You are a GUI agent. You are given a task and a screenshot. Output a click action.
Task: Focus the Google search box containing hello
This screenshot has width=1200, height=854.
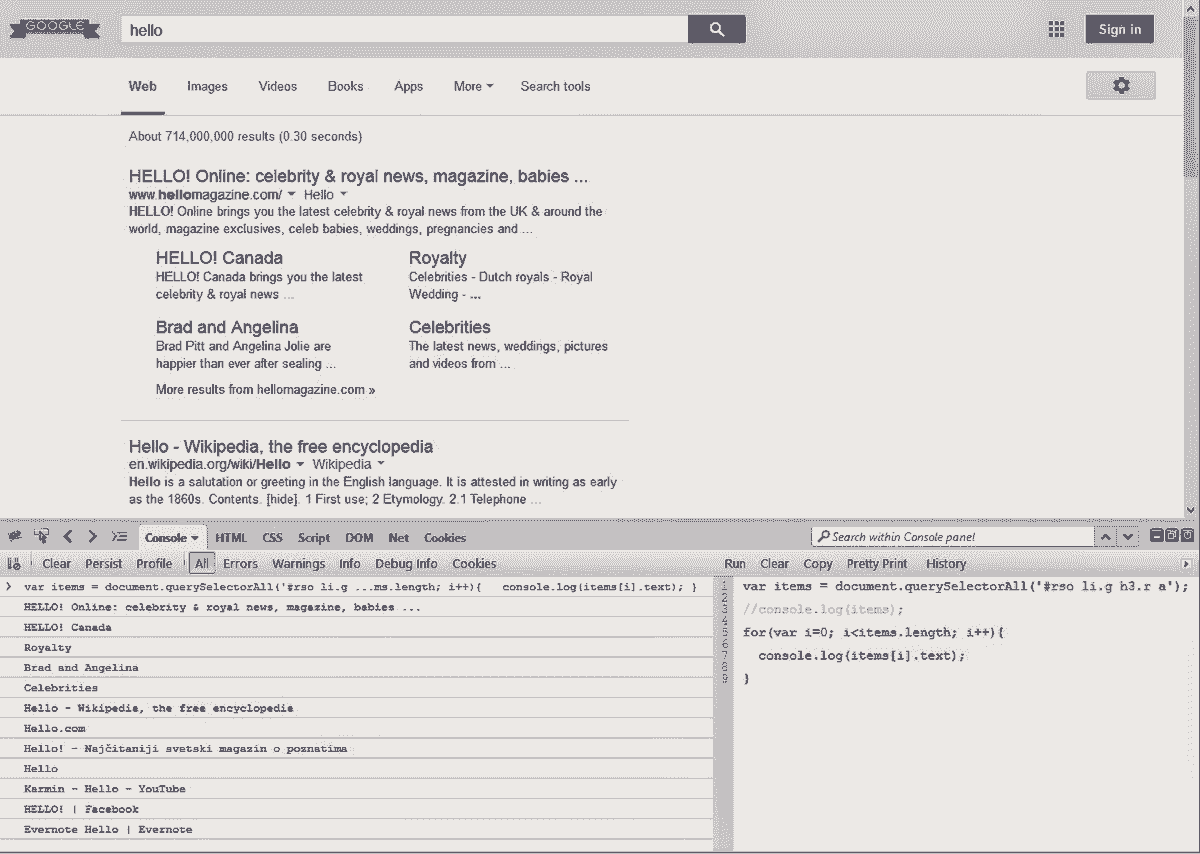click(x=404, y=30)
